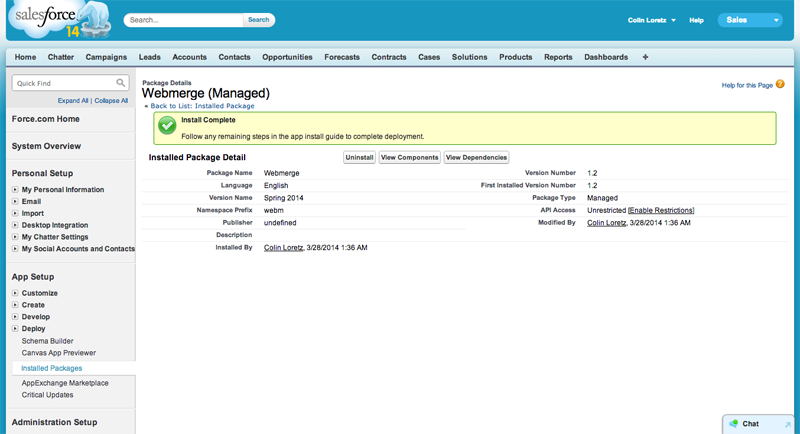Open AppExchange Marketplace
Viewport: 800px width, 434px height.
pyautogui.click(x=65, y=383)
